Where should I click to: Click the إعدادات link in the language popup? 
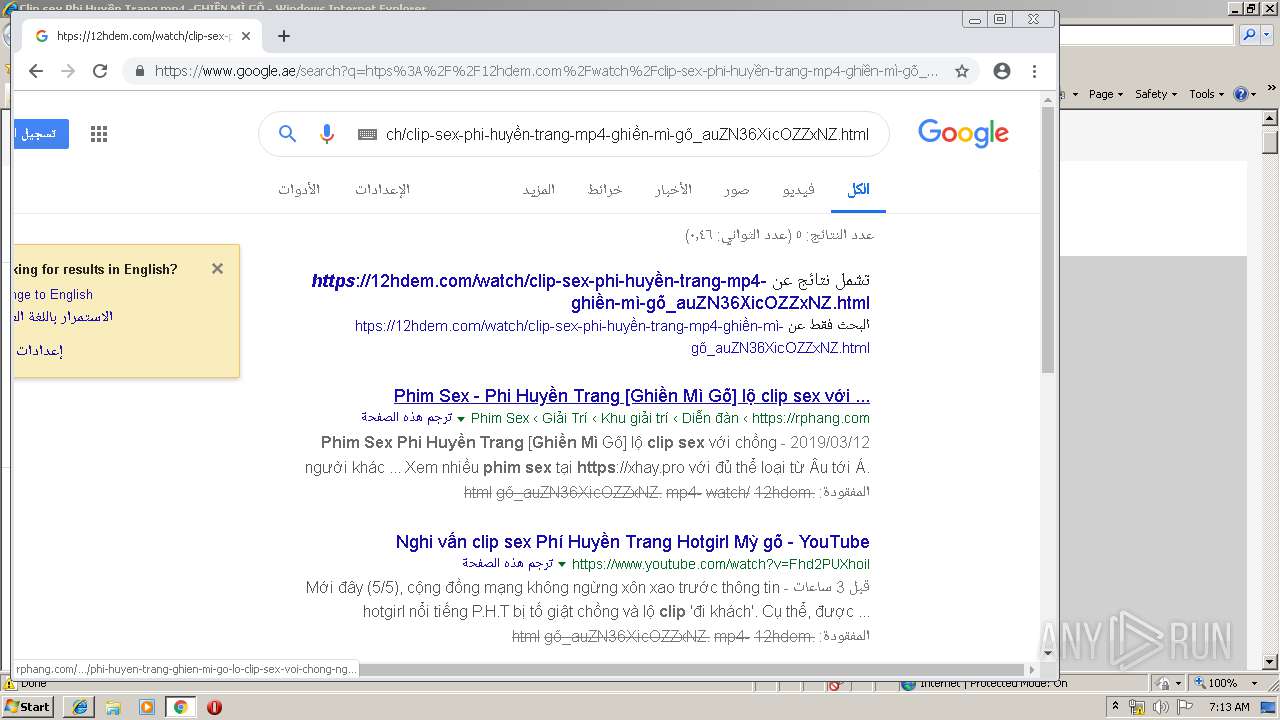click(x=40, y=351)
